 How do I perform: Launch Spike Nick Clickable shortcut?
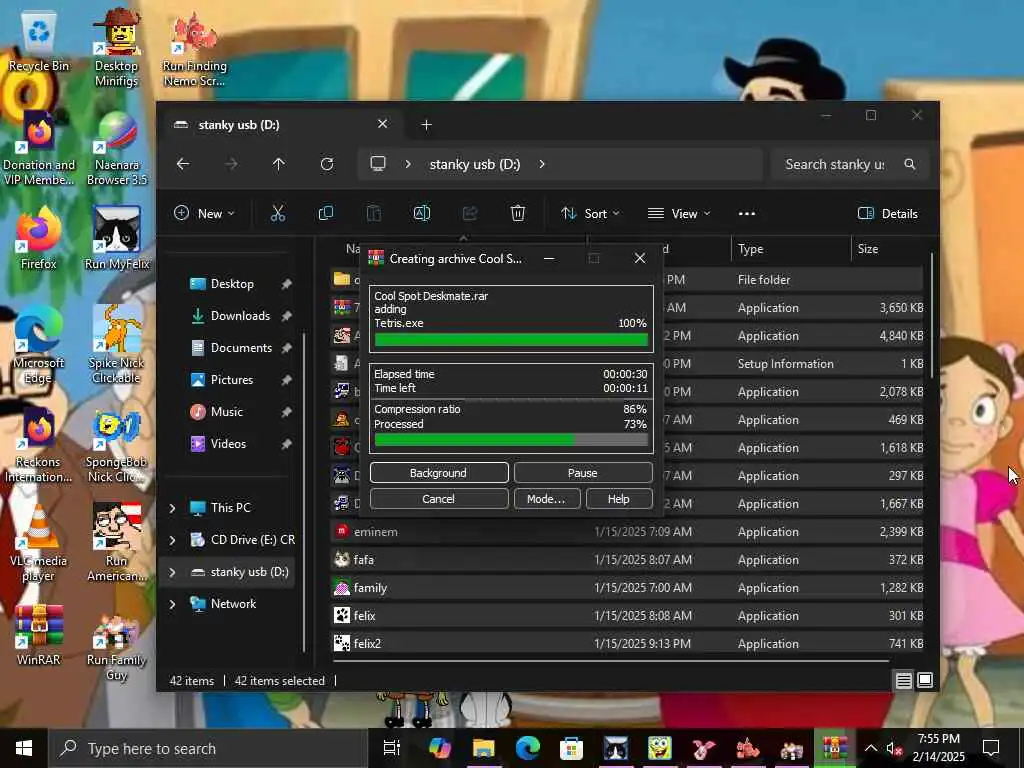point(116,345)
